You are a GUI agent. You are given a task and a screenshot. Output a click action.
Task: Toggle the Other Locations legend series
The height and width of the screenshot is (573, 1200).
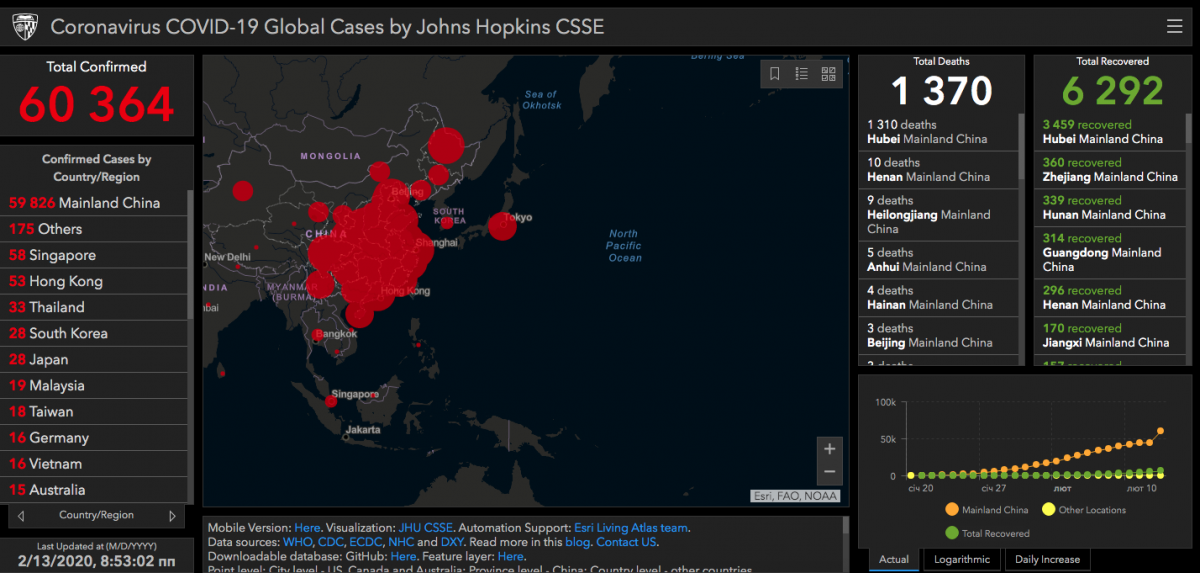coord(1049,510)
